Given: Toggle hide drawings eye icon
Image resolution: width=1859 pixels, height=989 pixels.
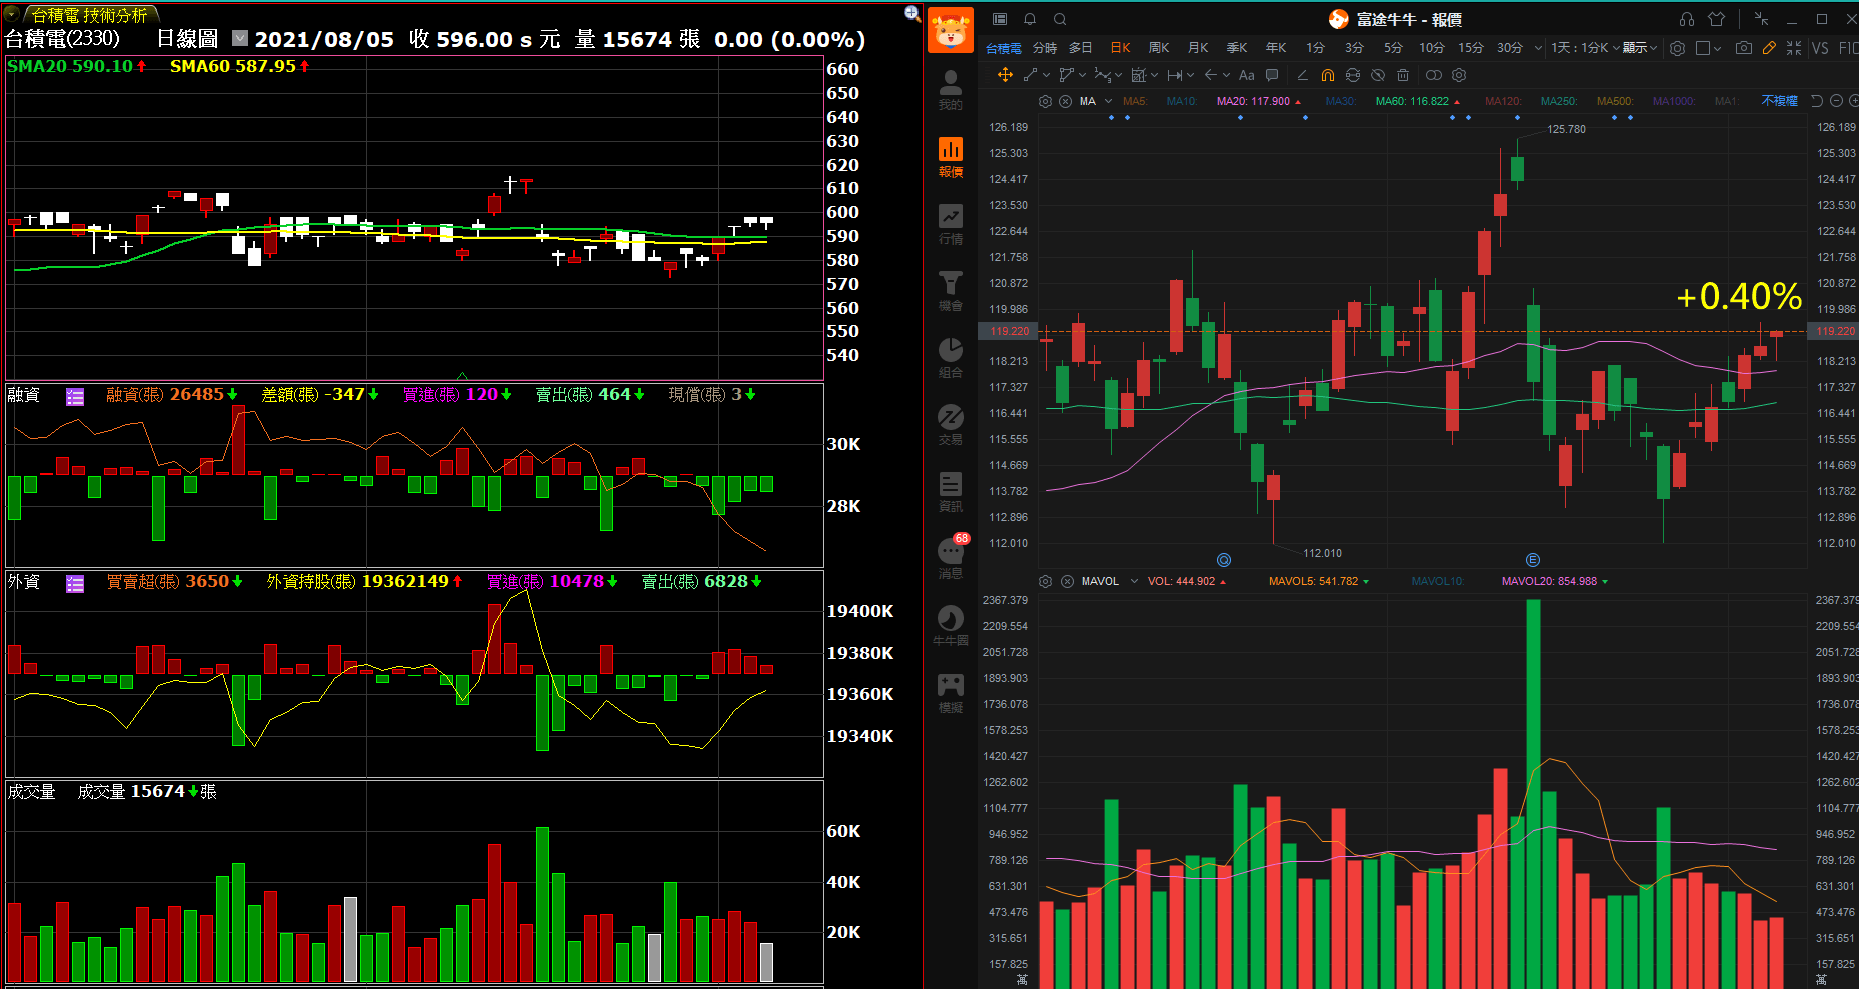Looking at the screenshot, I should 1378,75.
